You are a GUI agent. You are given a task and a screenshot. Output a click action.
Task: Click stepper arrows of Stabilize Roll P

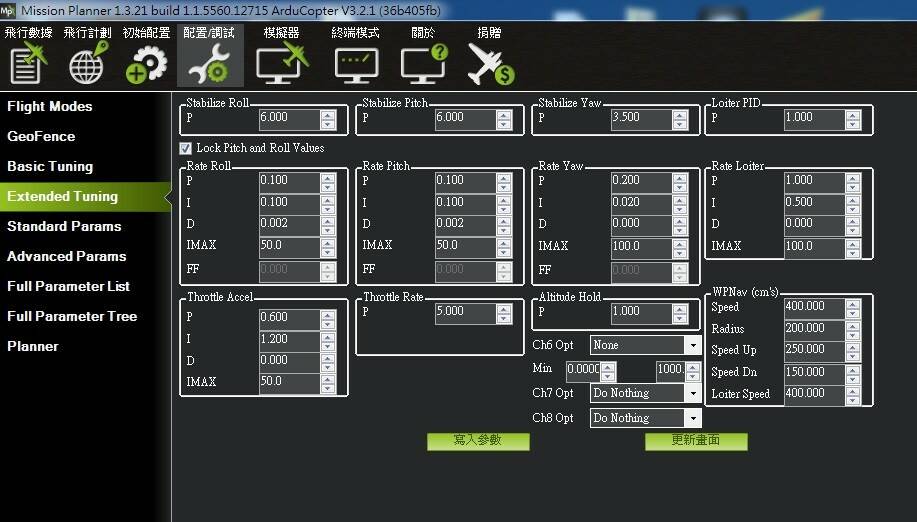point(328,120)
